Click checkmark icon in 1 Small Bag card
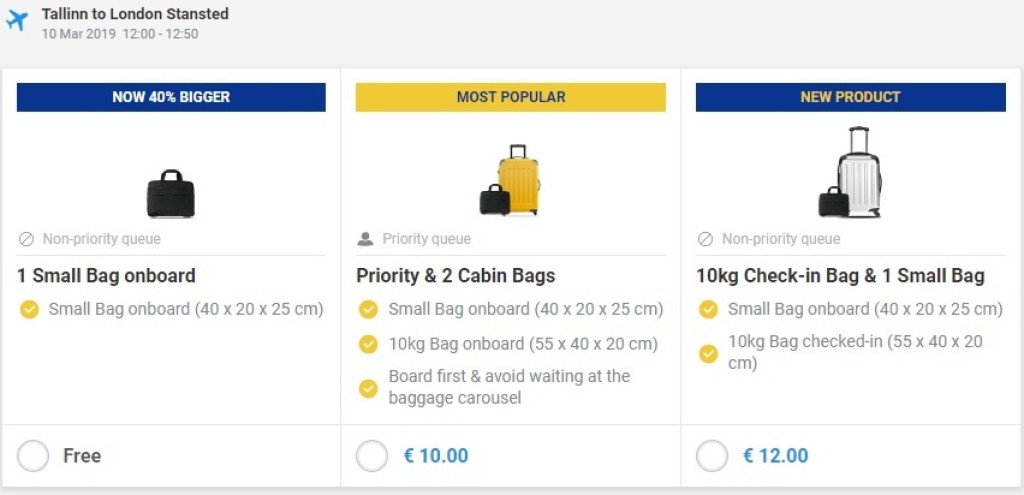 pyautogui.click(x=29, y=310)
